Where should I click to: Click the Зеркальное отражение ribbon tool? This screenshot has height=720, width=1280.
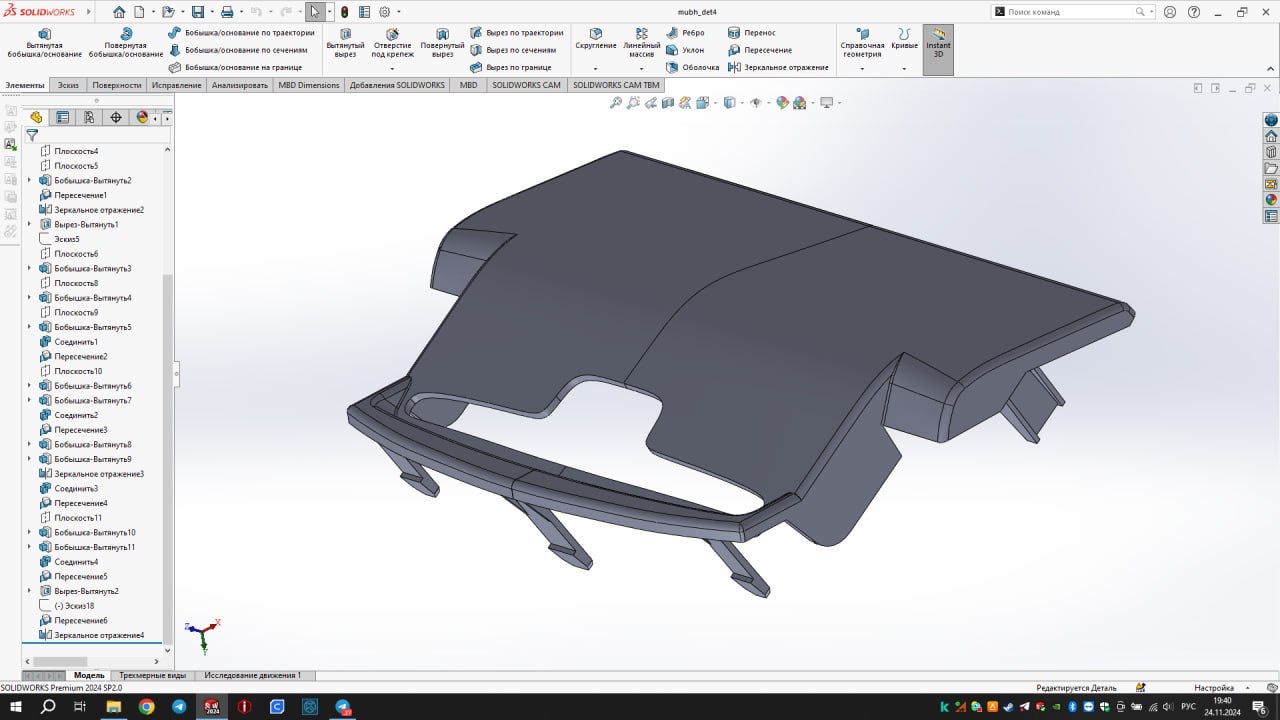[779, 67]
